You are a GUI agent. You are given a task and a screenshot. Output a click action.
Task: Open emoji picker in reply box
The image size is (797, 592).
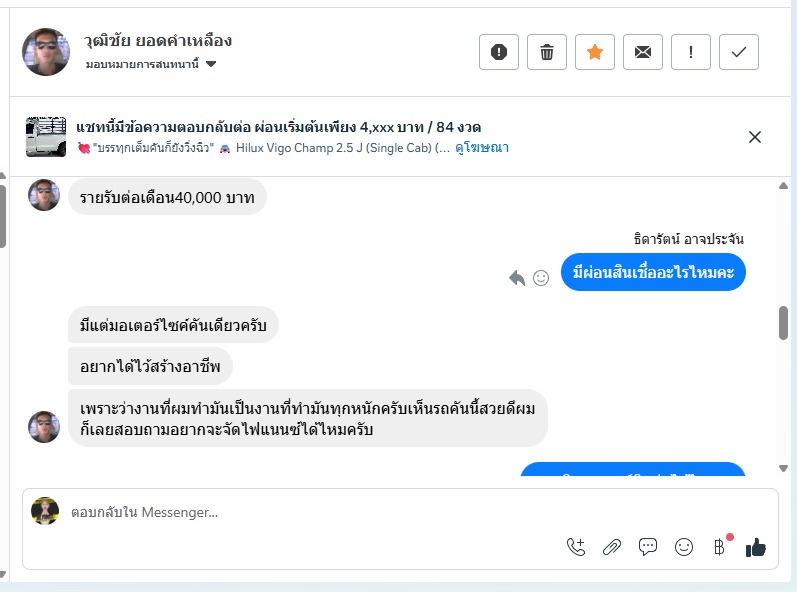684,547
